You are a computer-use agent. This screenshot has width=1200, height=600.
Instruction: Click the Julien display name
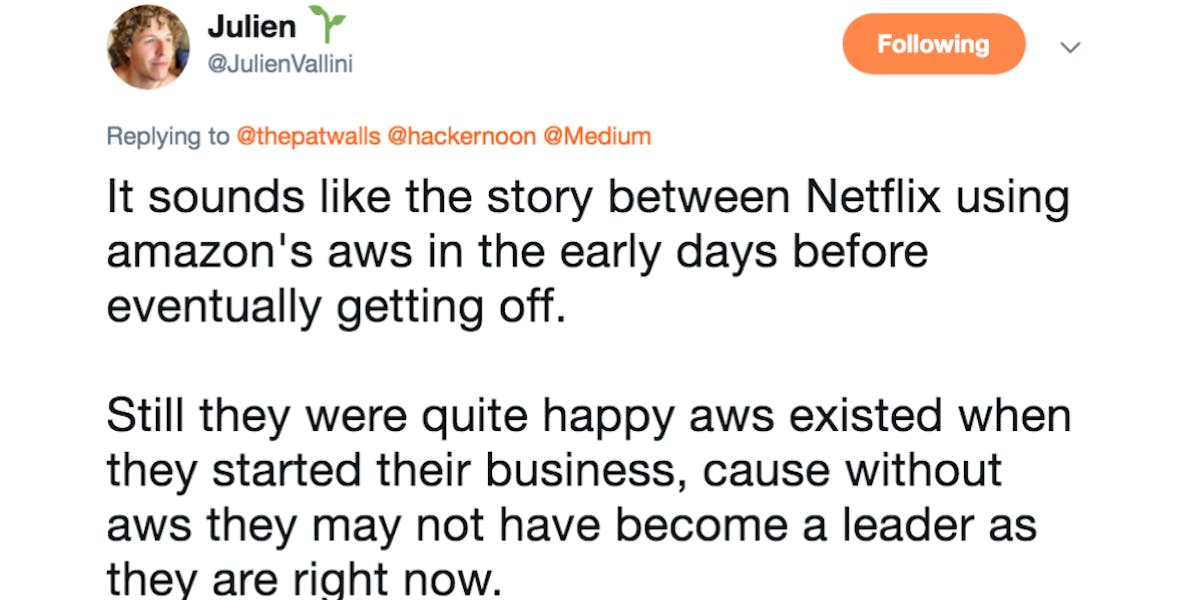tap(253, 26)
